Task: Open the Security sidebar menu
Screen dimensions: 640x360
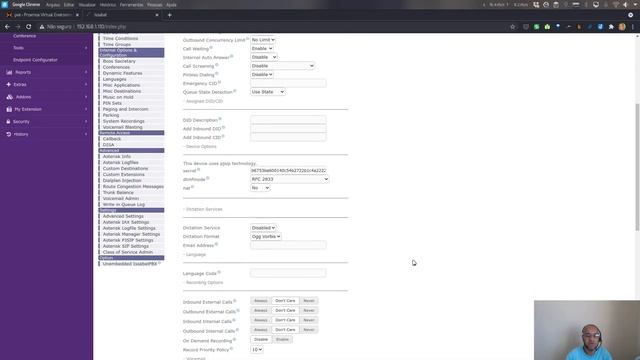Action: tap(47, 122)
